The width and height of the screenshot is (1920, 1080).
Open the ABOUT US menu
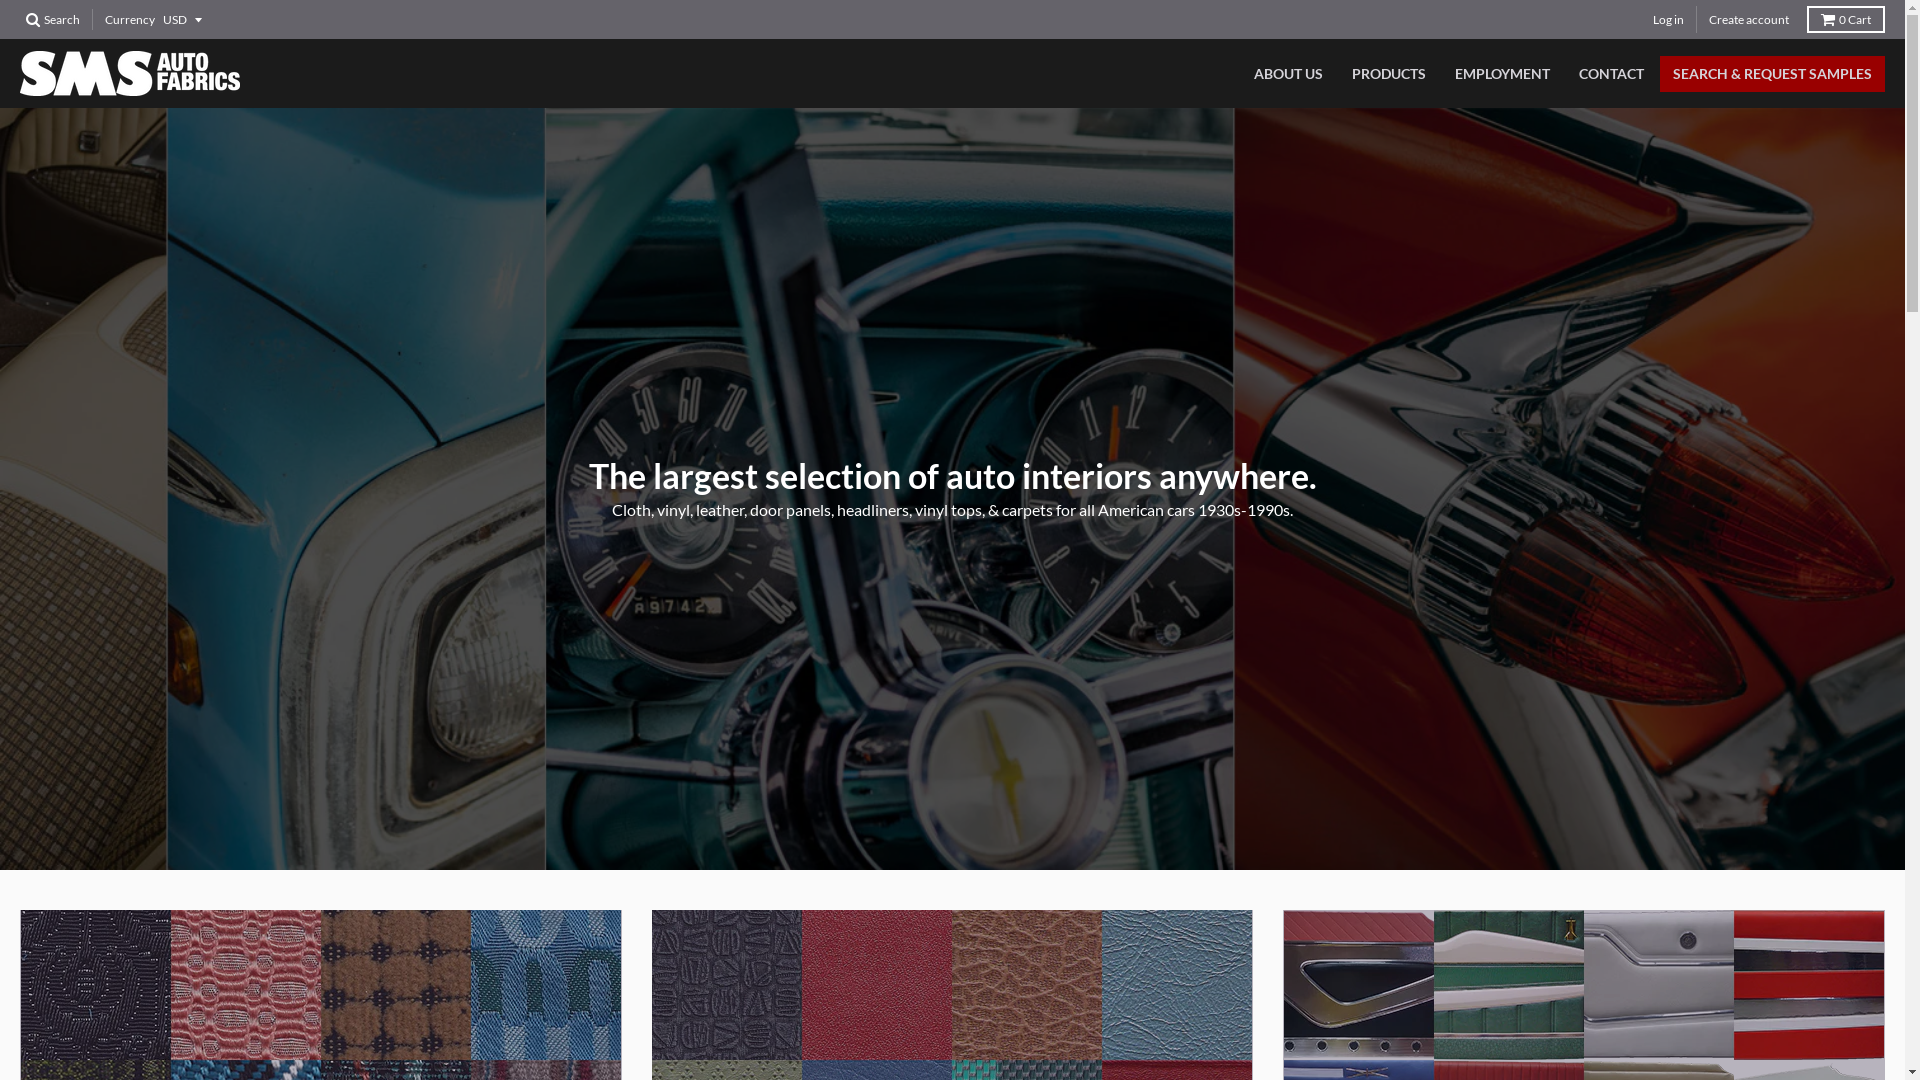point(1288,74)
